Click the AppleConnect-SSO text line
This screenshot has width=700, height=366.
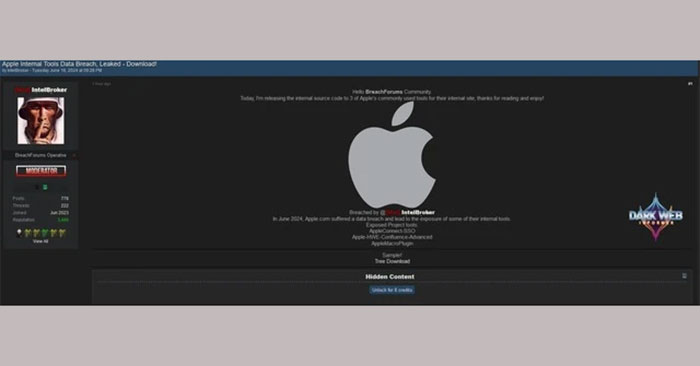(392, 231)
